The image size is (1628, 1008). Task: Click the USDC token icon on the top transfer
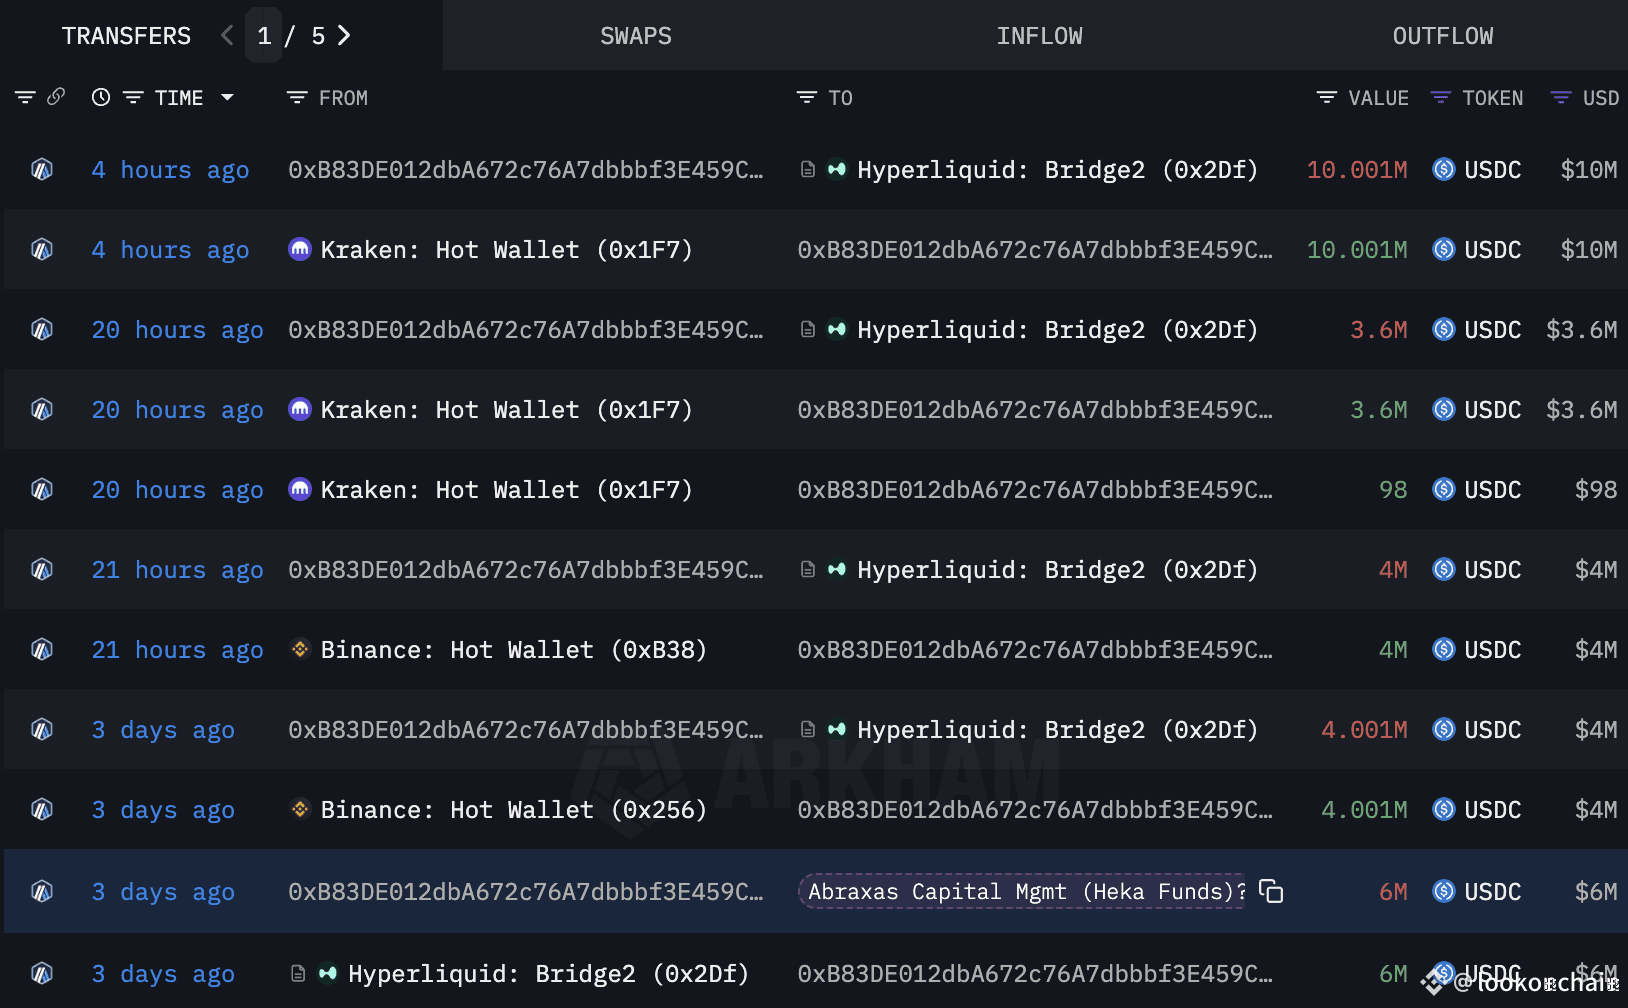1443,169
